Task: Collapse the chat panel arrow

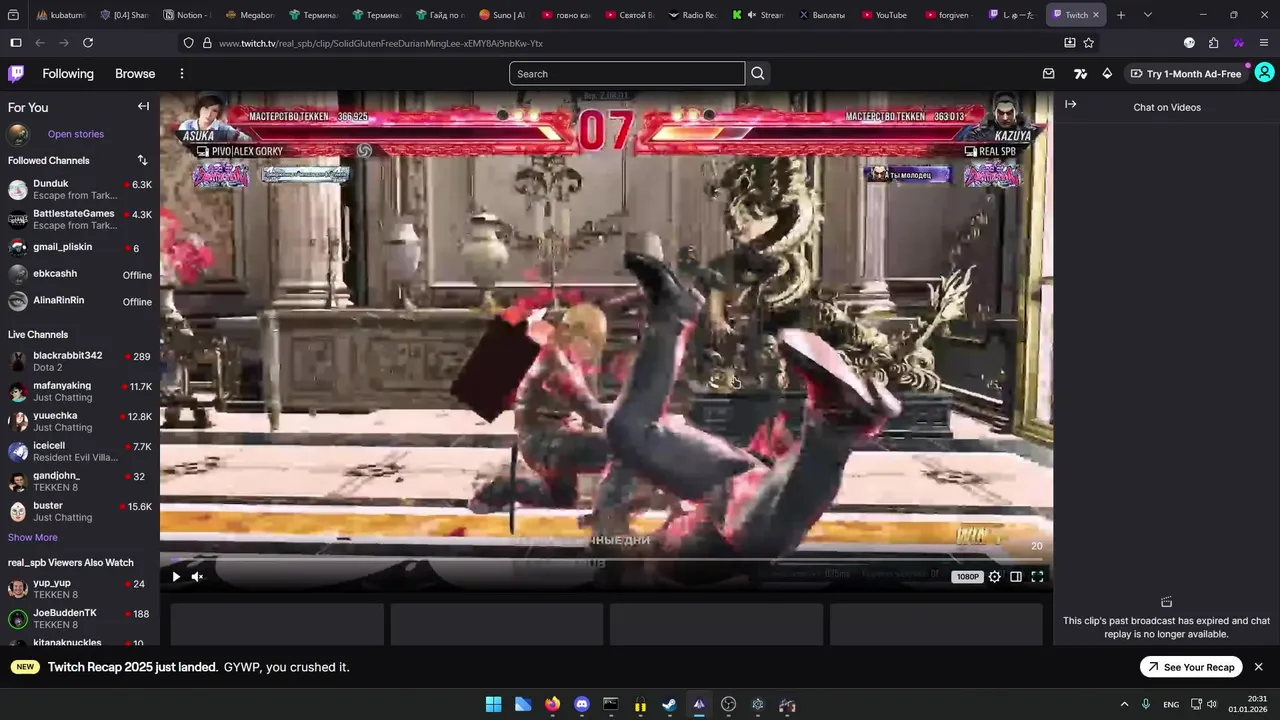Action: click(1070, 104)
